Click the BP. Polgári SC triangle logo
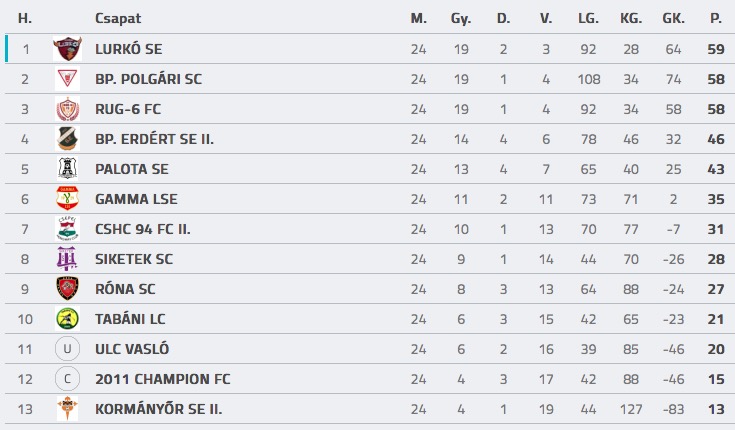 67,79
